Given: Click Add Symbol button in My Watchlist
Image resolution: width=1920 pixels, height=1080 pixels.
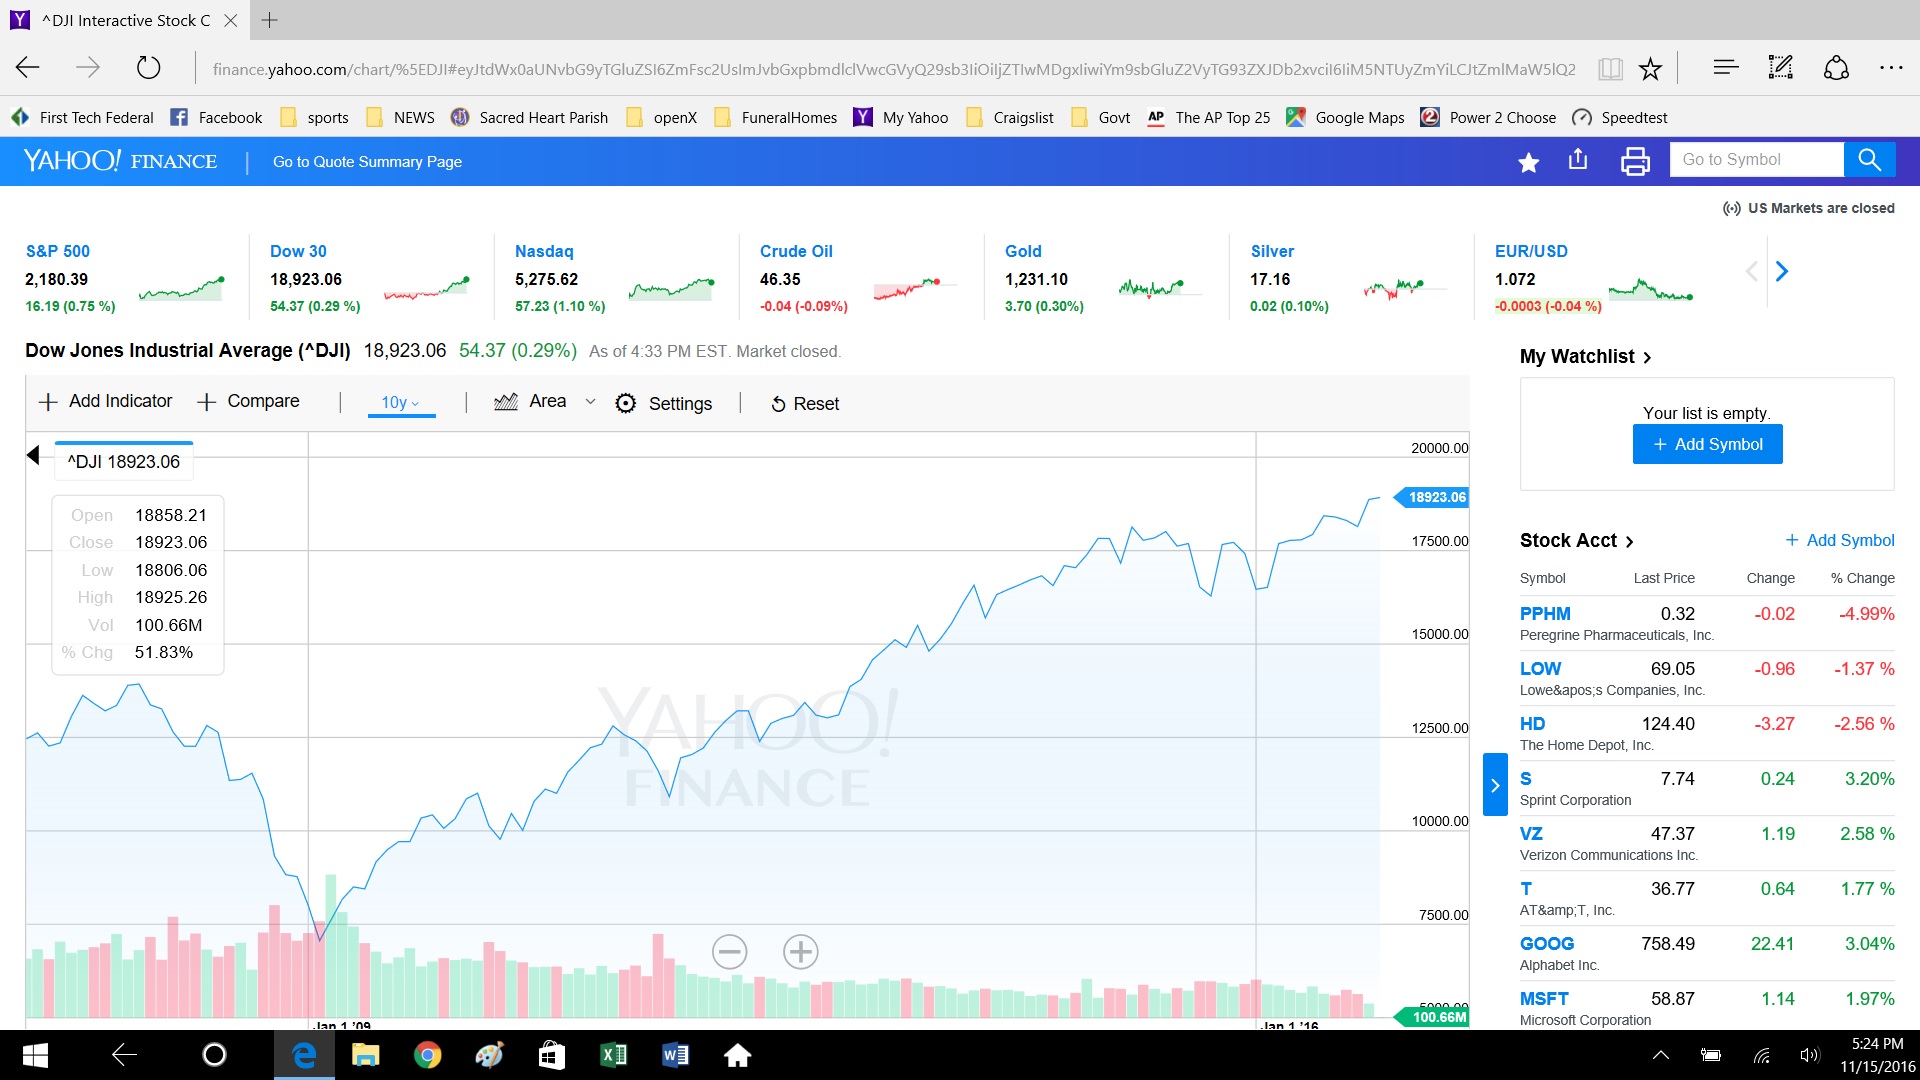Looking at the screenshot, I should pos(1707,444).
